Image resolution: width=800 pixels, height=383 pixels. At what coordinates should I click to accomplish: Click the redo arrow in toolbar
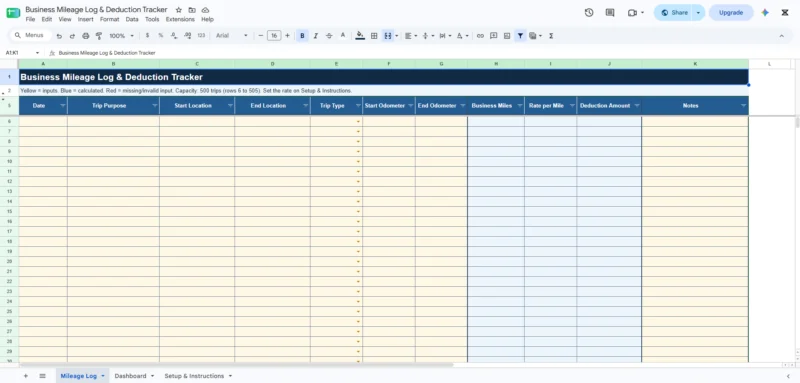[72, 36]
